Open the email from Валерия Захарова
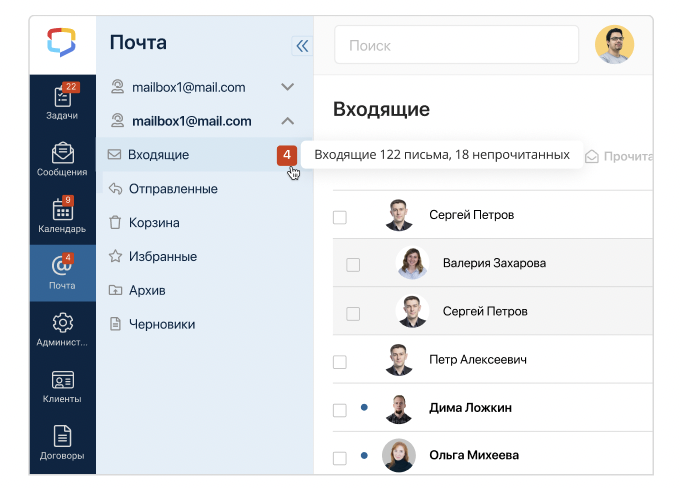The width and height of the screenshot is (680, 488). [x=493, y=263]
